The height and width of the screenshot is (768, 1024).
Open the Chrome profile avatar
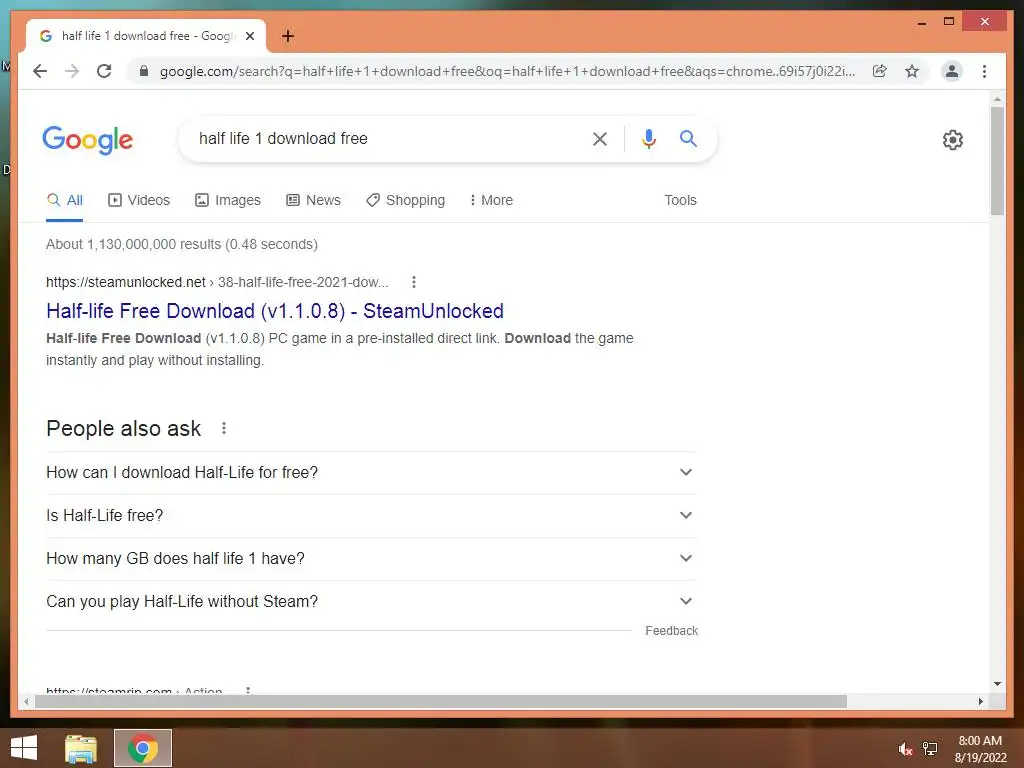coord(952,71)
